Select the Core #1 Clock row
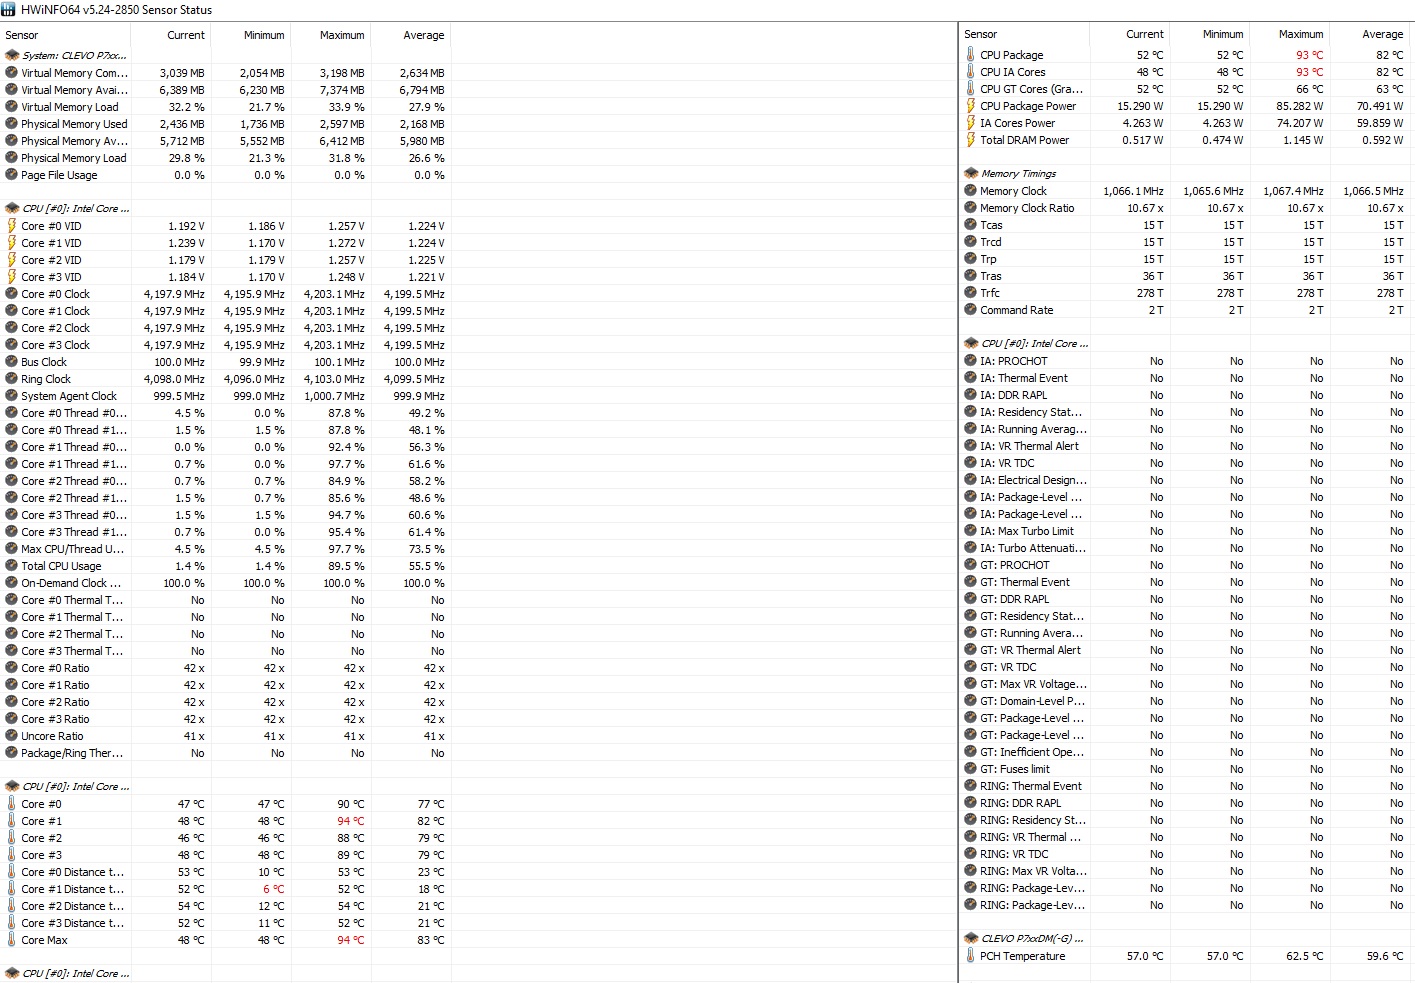The image size is (1415, 983). pos(226,310)
